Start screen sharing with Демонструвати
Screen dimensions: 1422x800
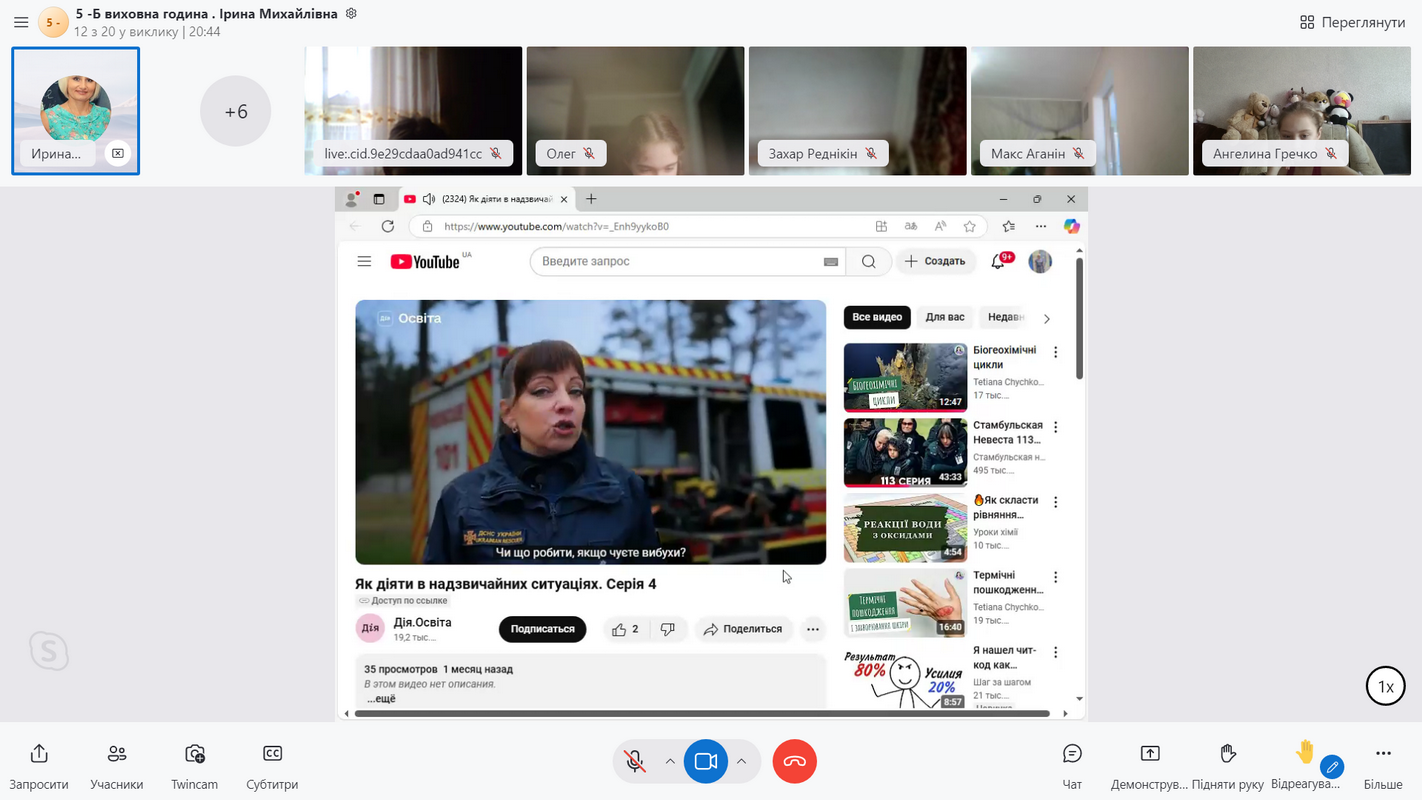(x=1150, y=764)
